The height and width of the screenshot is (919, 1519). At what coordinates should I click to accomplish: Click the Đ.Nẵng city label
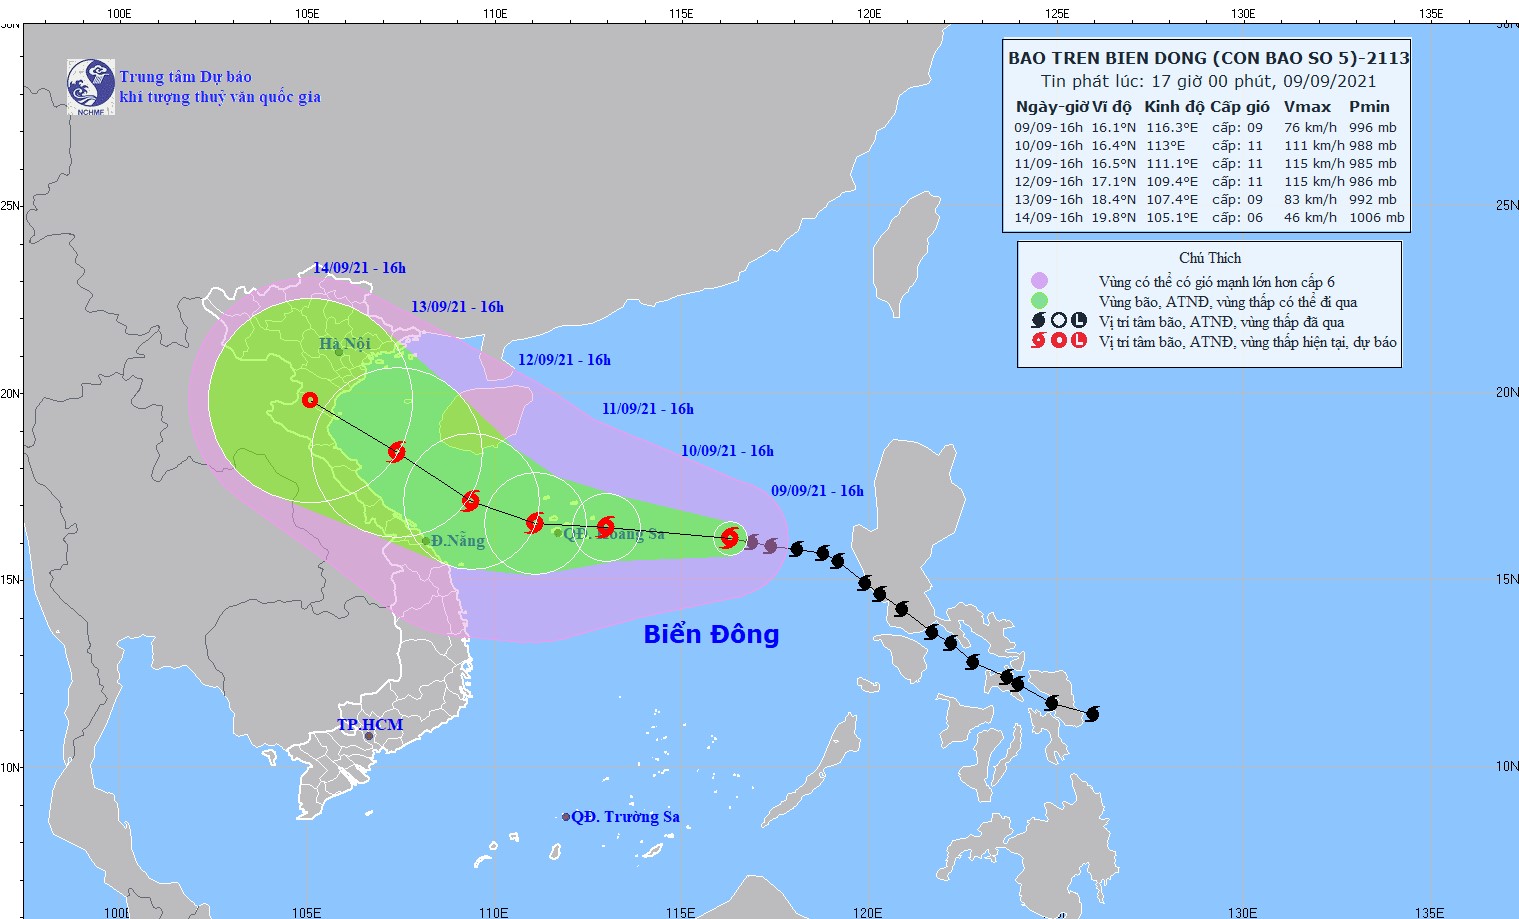pos(458,541)
